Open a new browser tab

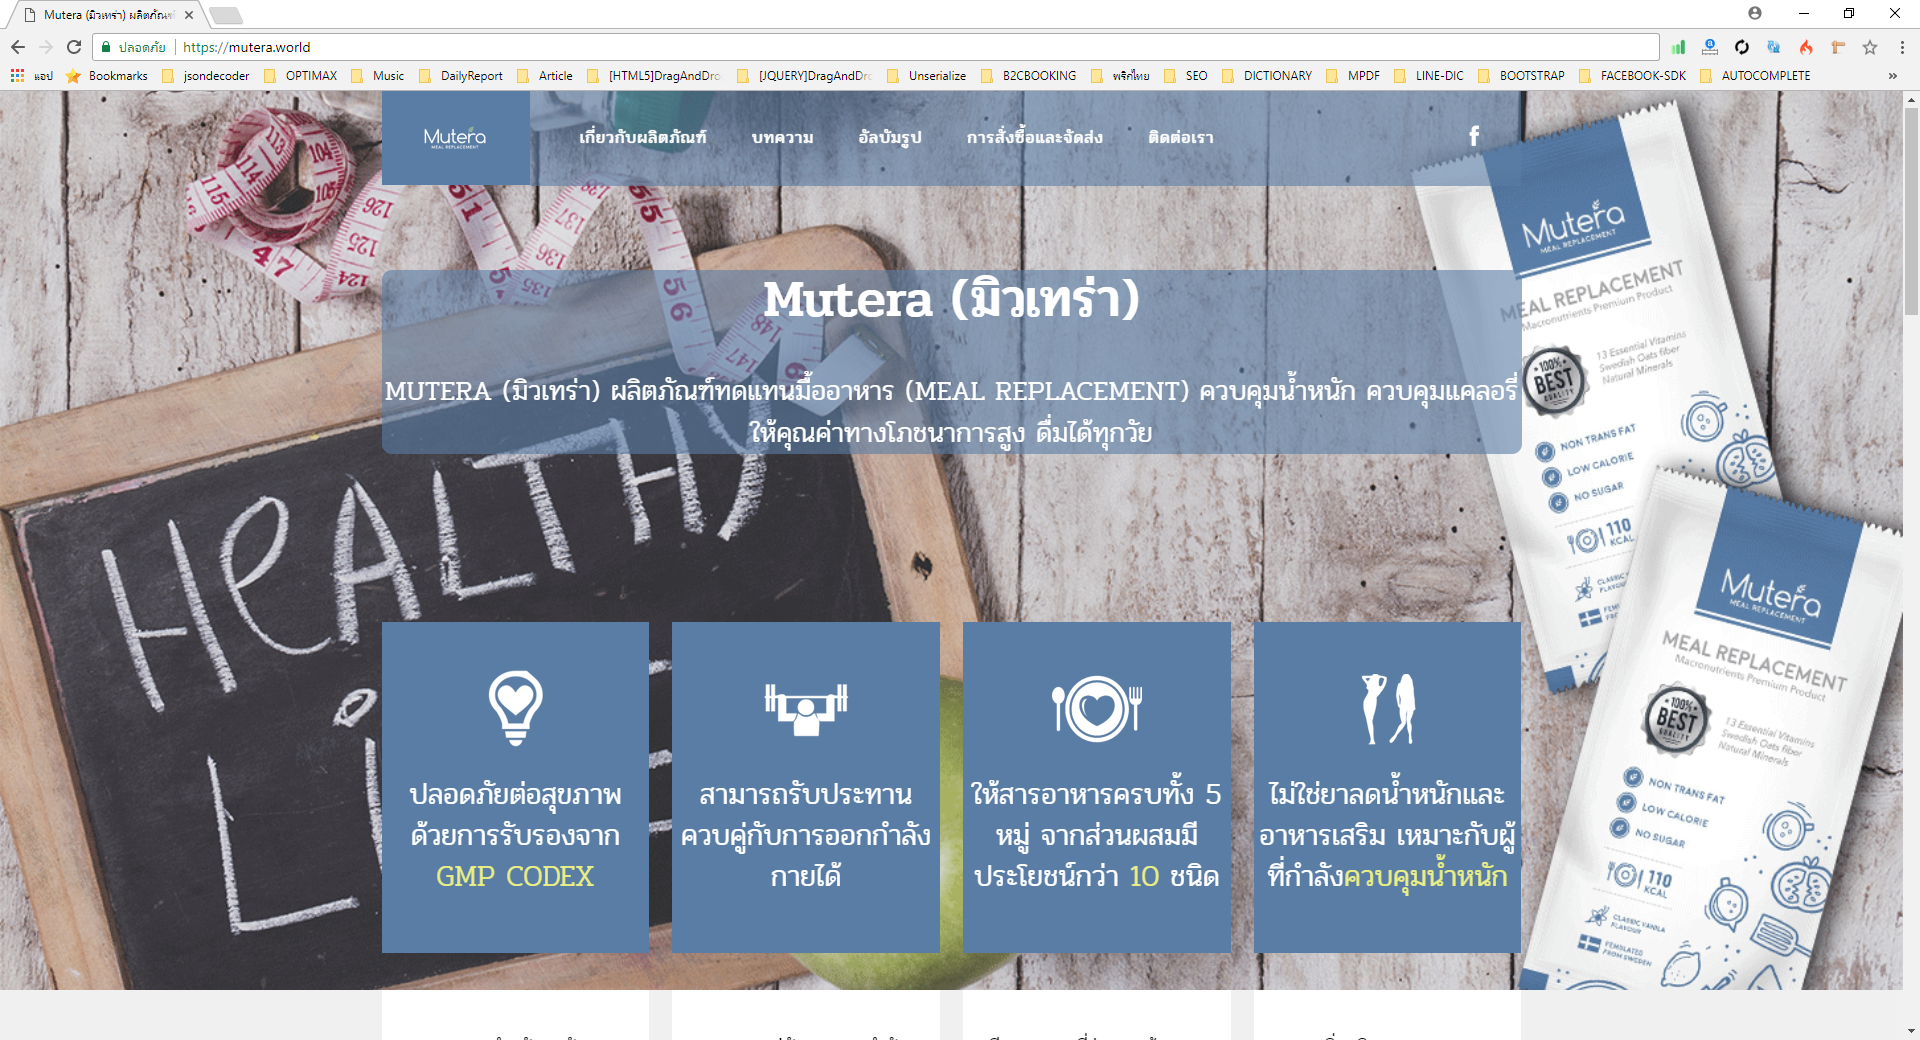(x=226, y=15)
